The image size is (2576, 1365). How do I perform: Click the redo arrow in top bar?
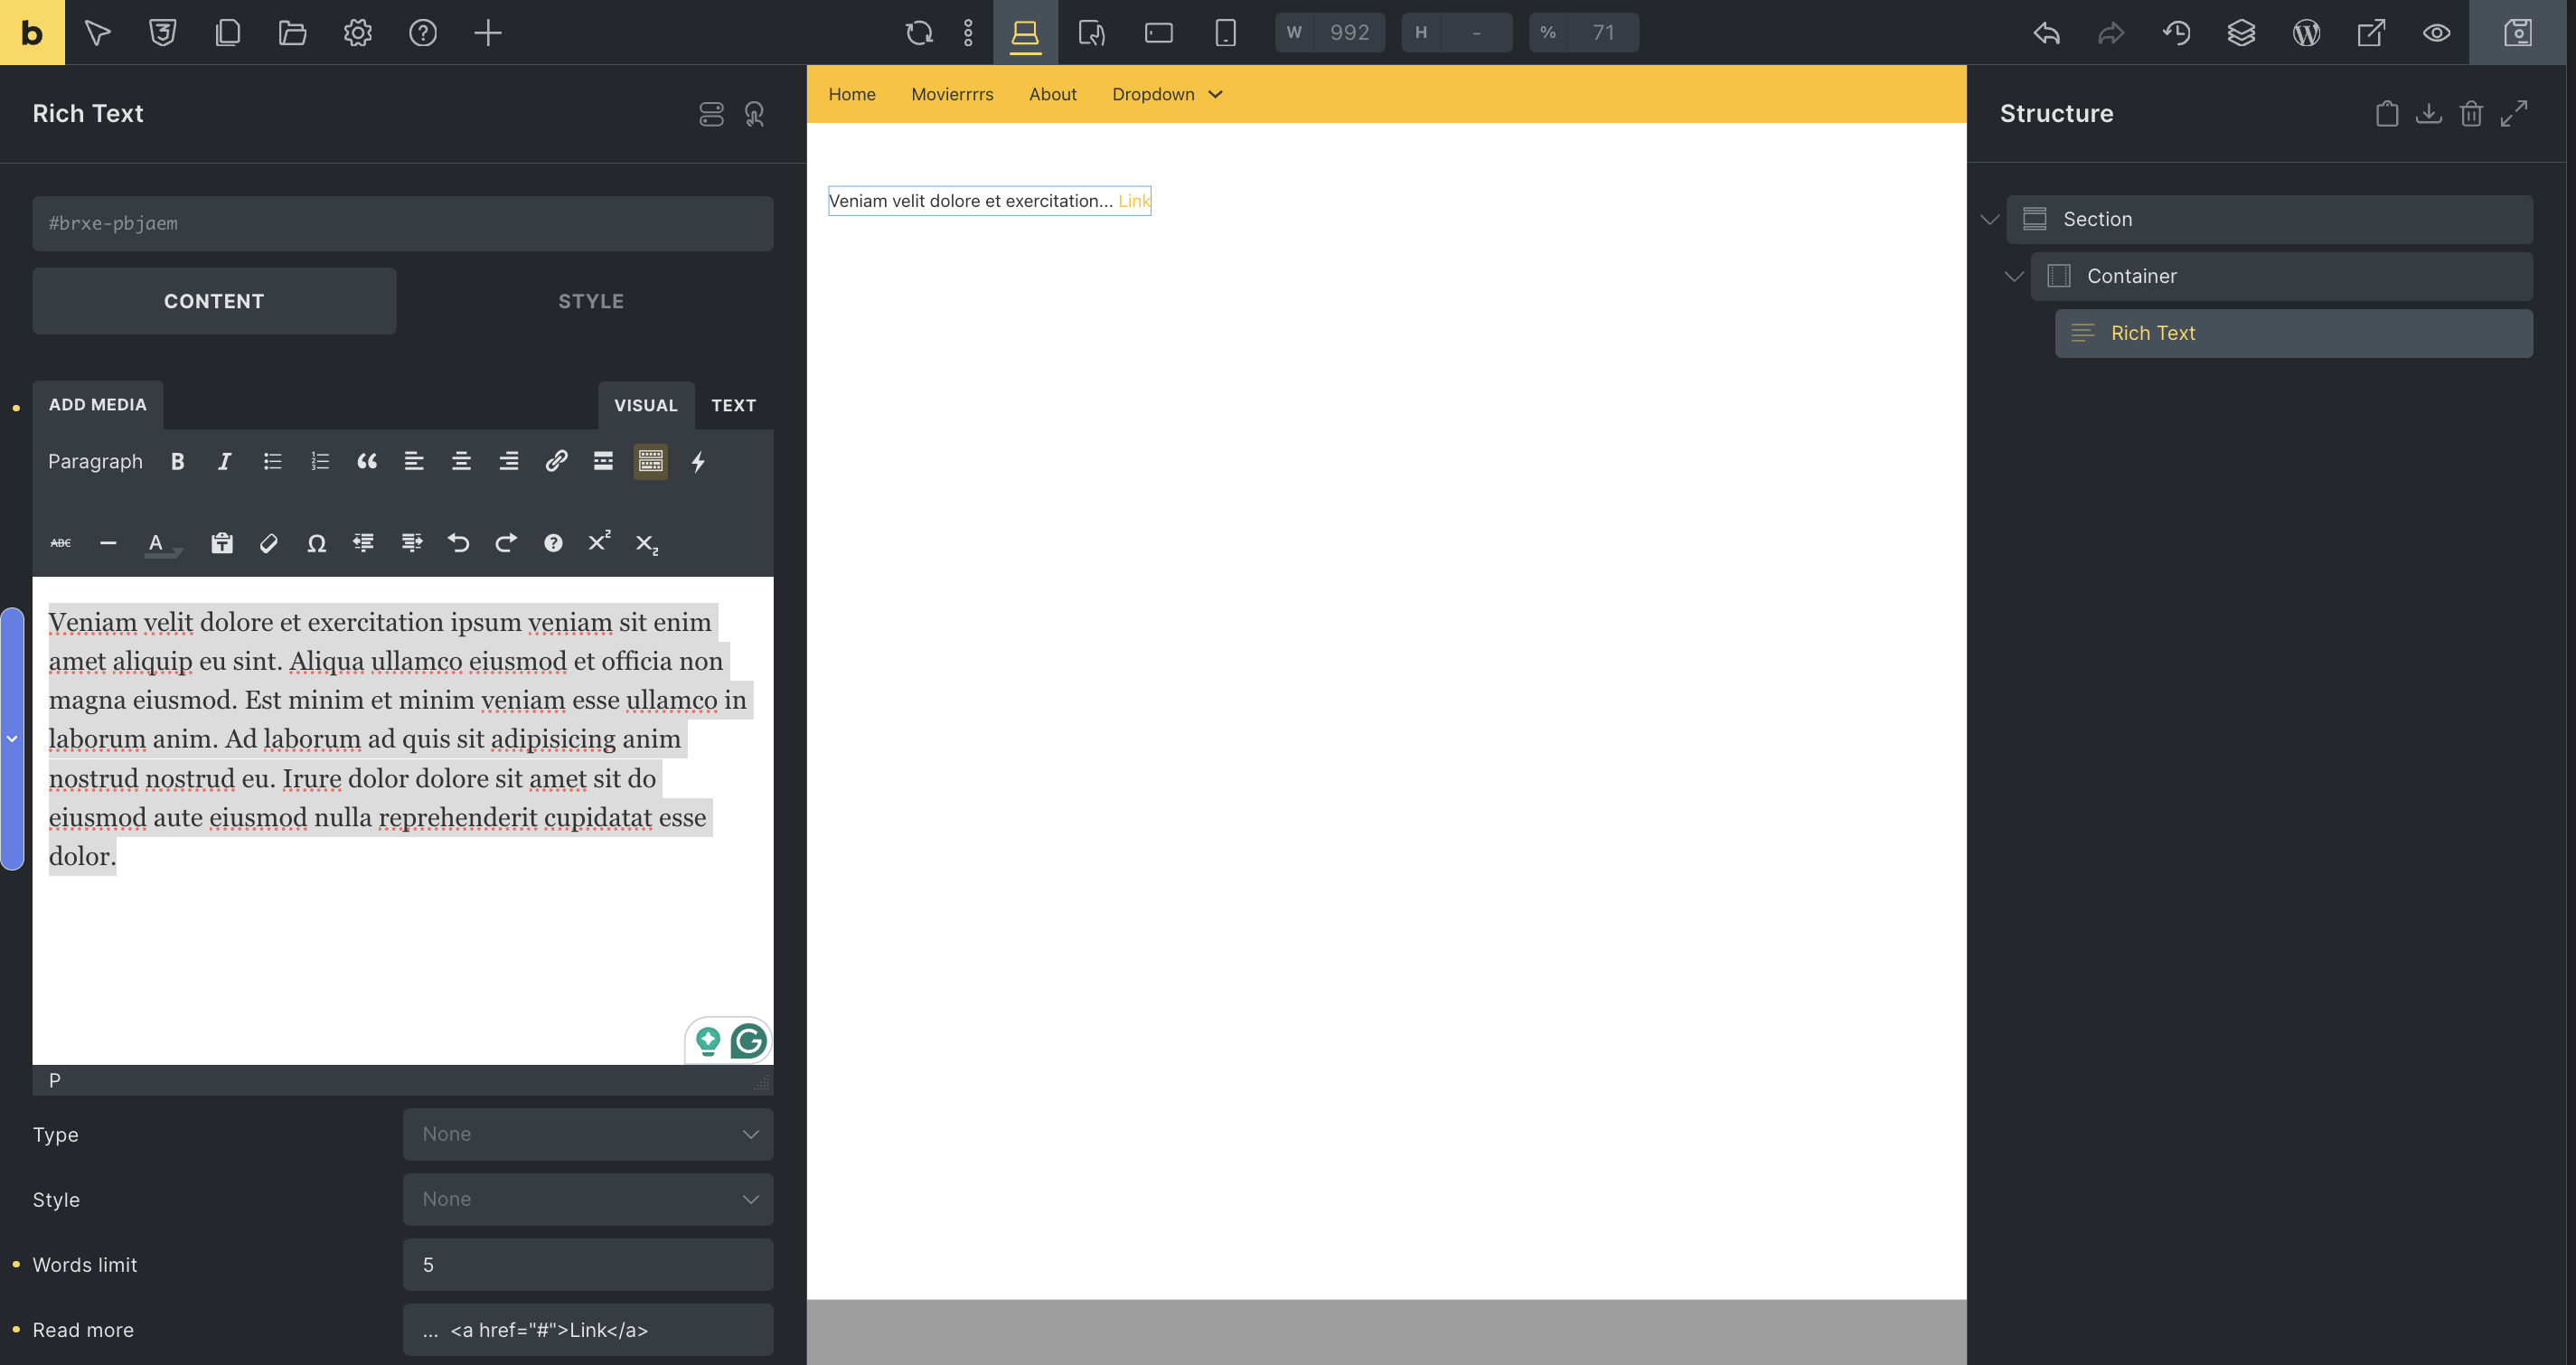pos(2111,33)
